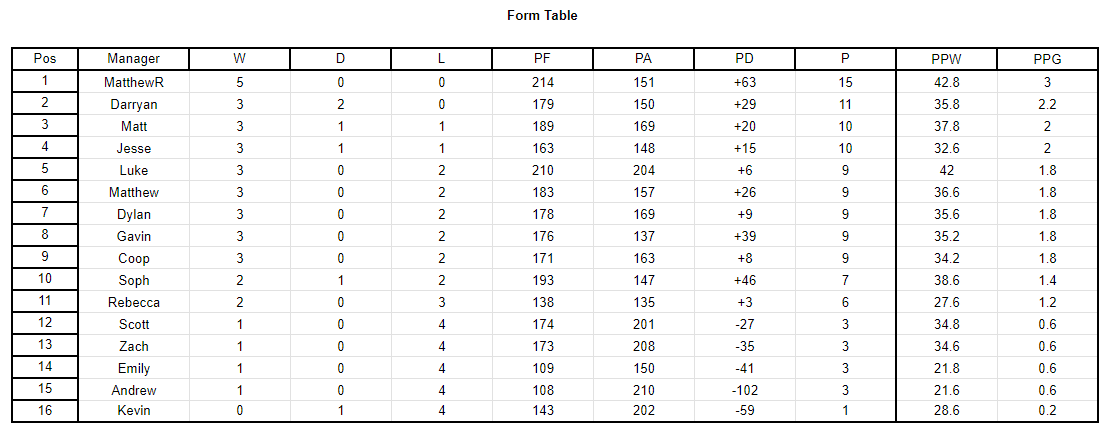Select the Manager column header
Viewport: 1112px width, 427px height.
(x=133, y=59)
